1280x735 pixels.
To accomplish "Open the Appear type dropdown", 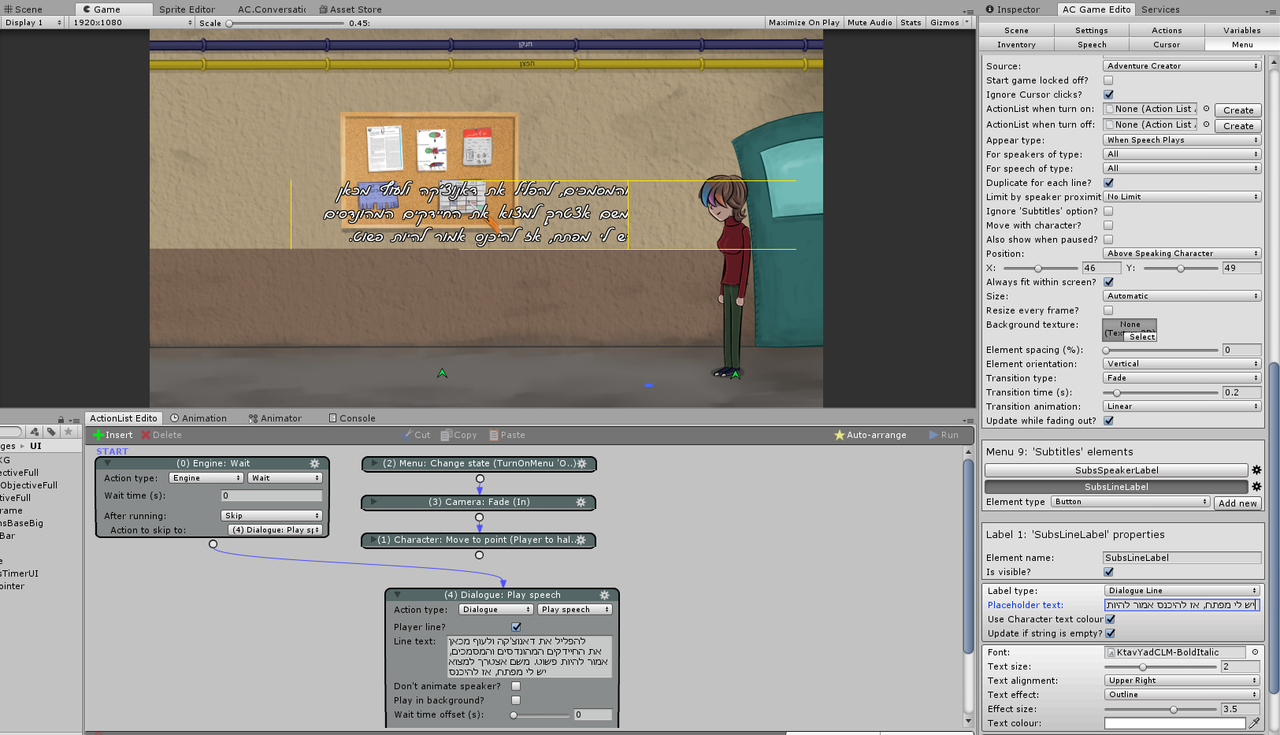I will [1182, 140].
